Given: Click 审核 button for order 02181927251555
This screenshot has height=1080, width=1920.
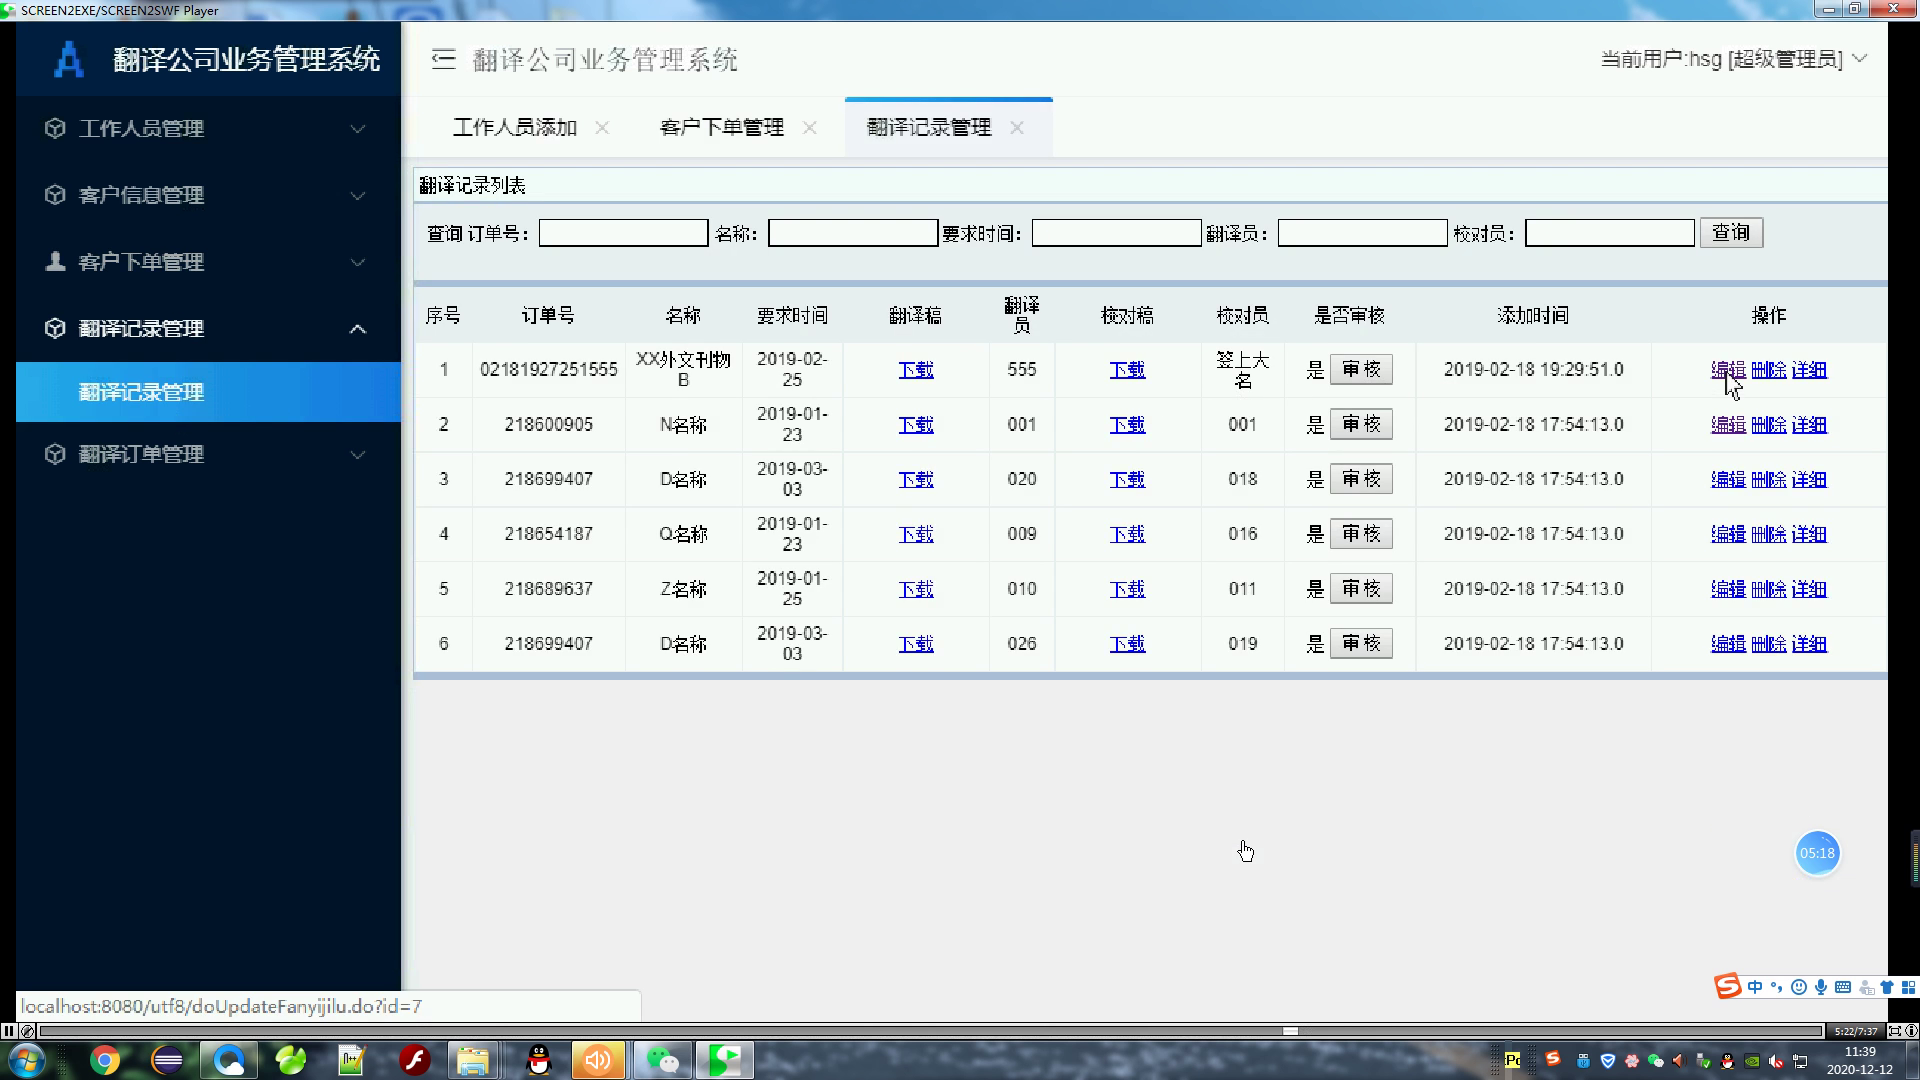Looking at the screenshot, I should [1361, 370].
